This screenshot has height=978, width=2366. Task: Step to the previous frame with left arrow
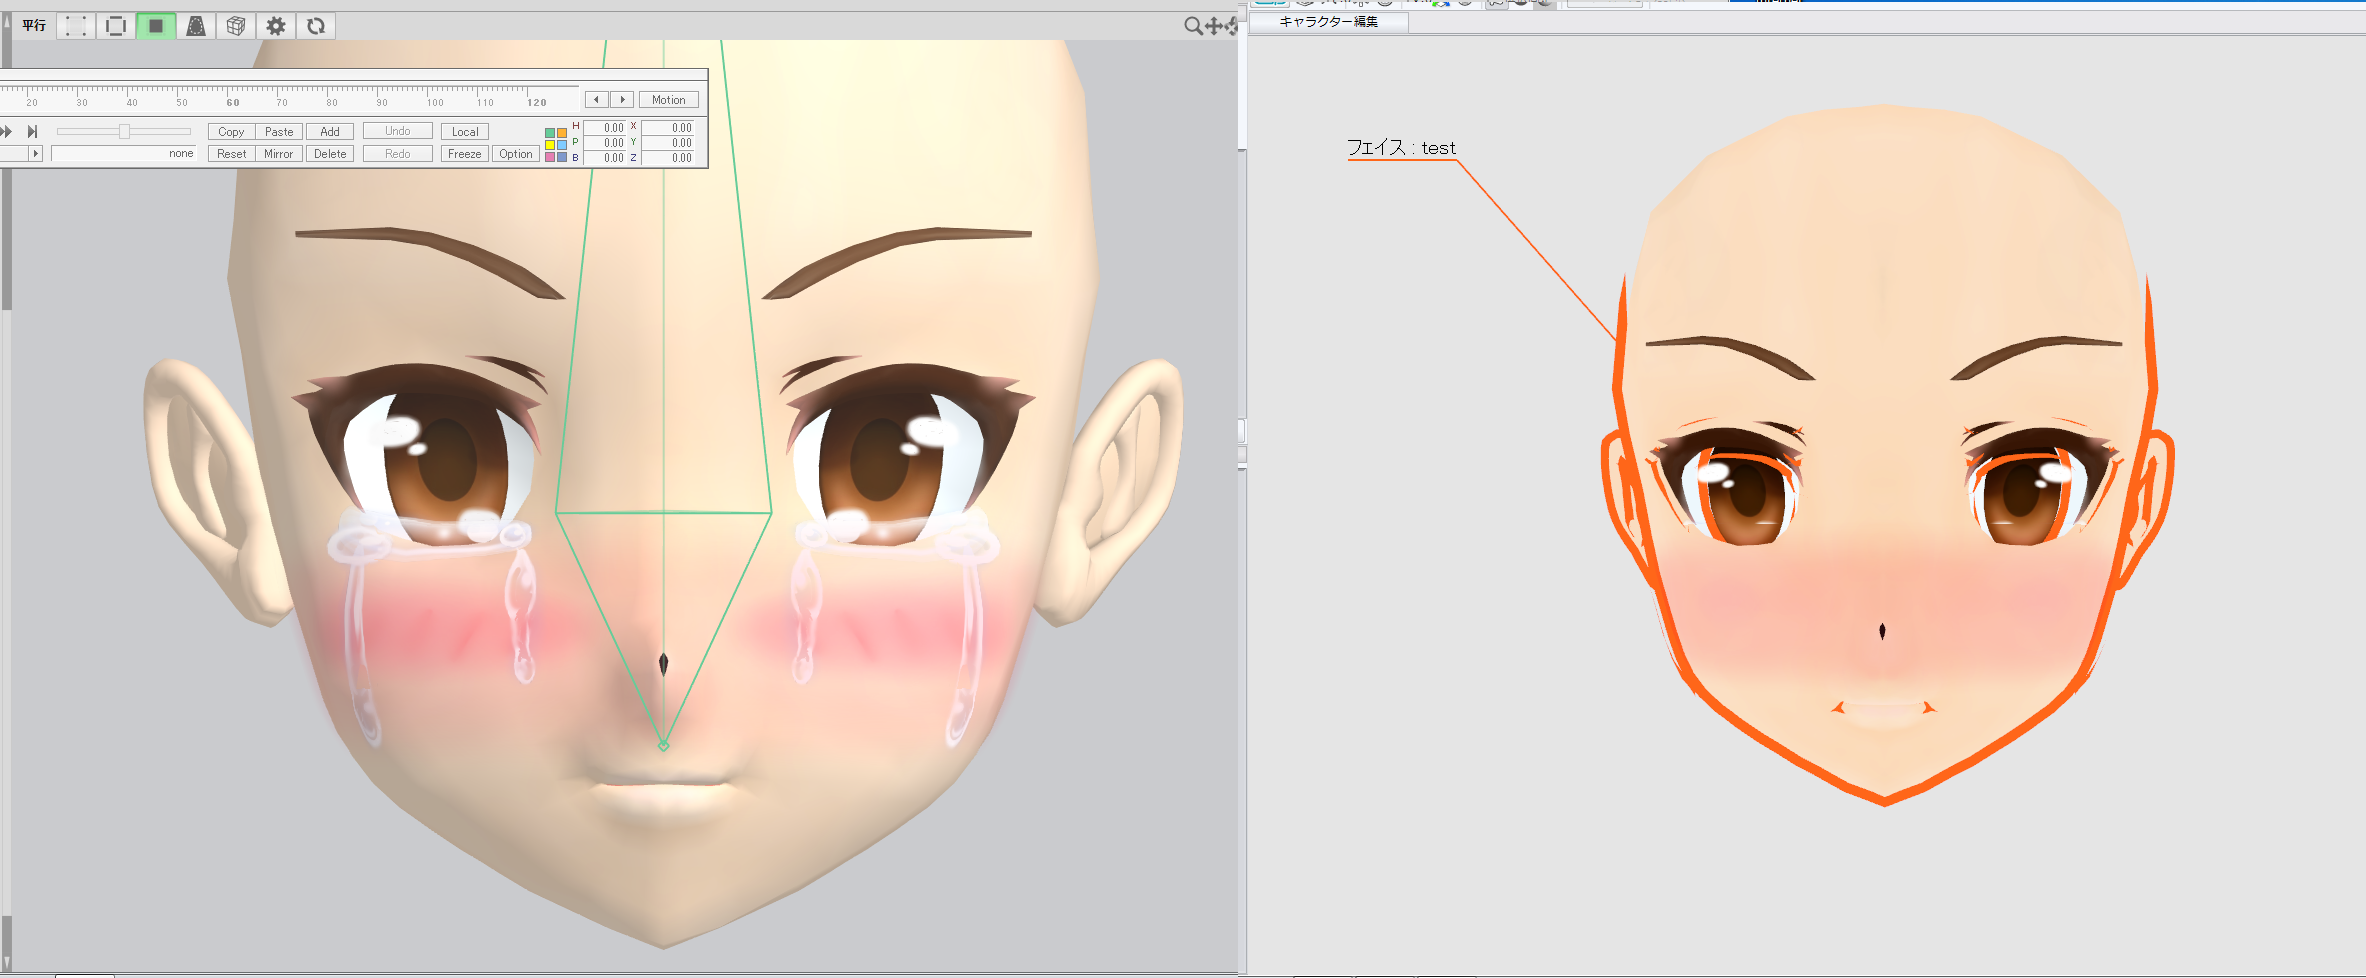[597, 100]
